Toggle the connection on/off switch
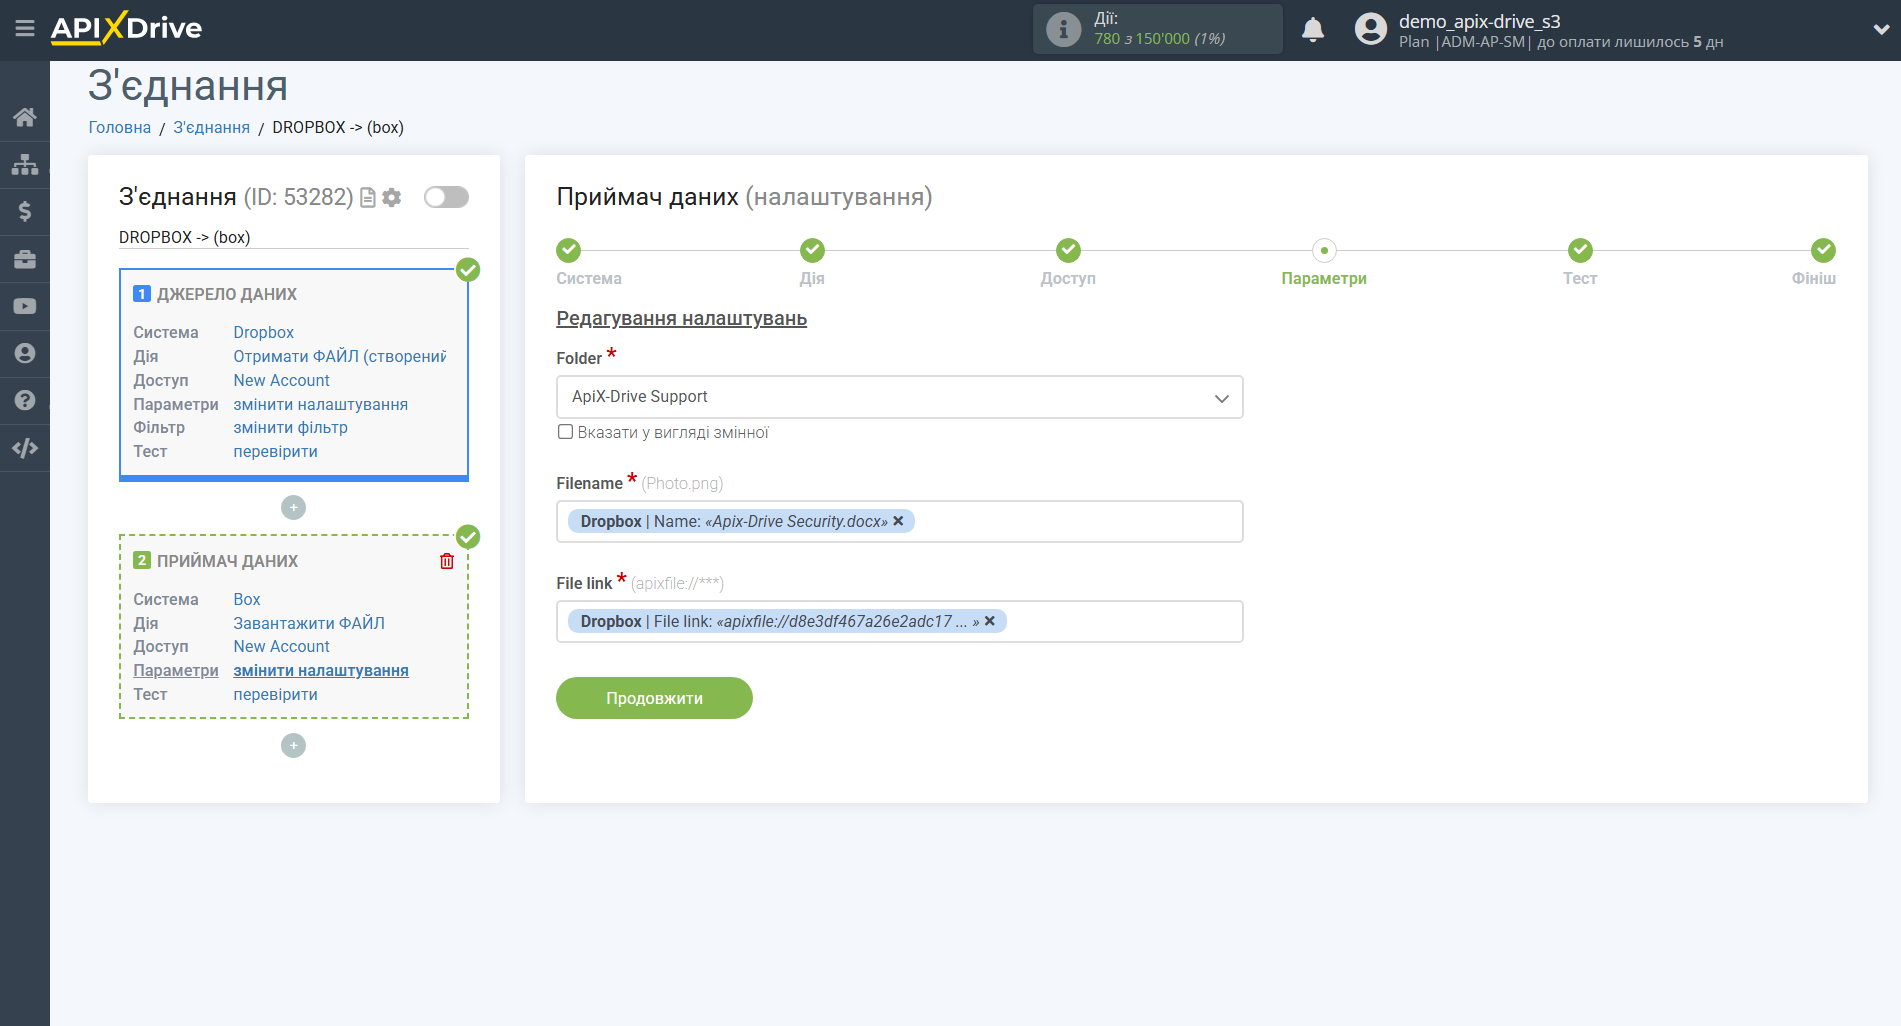The height and width of the screenshot is (1026, 1901). click(x=446, y=197)
